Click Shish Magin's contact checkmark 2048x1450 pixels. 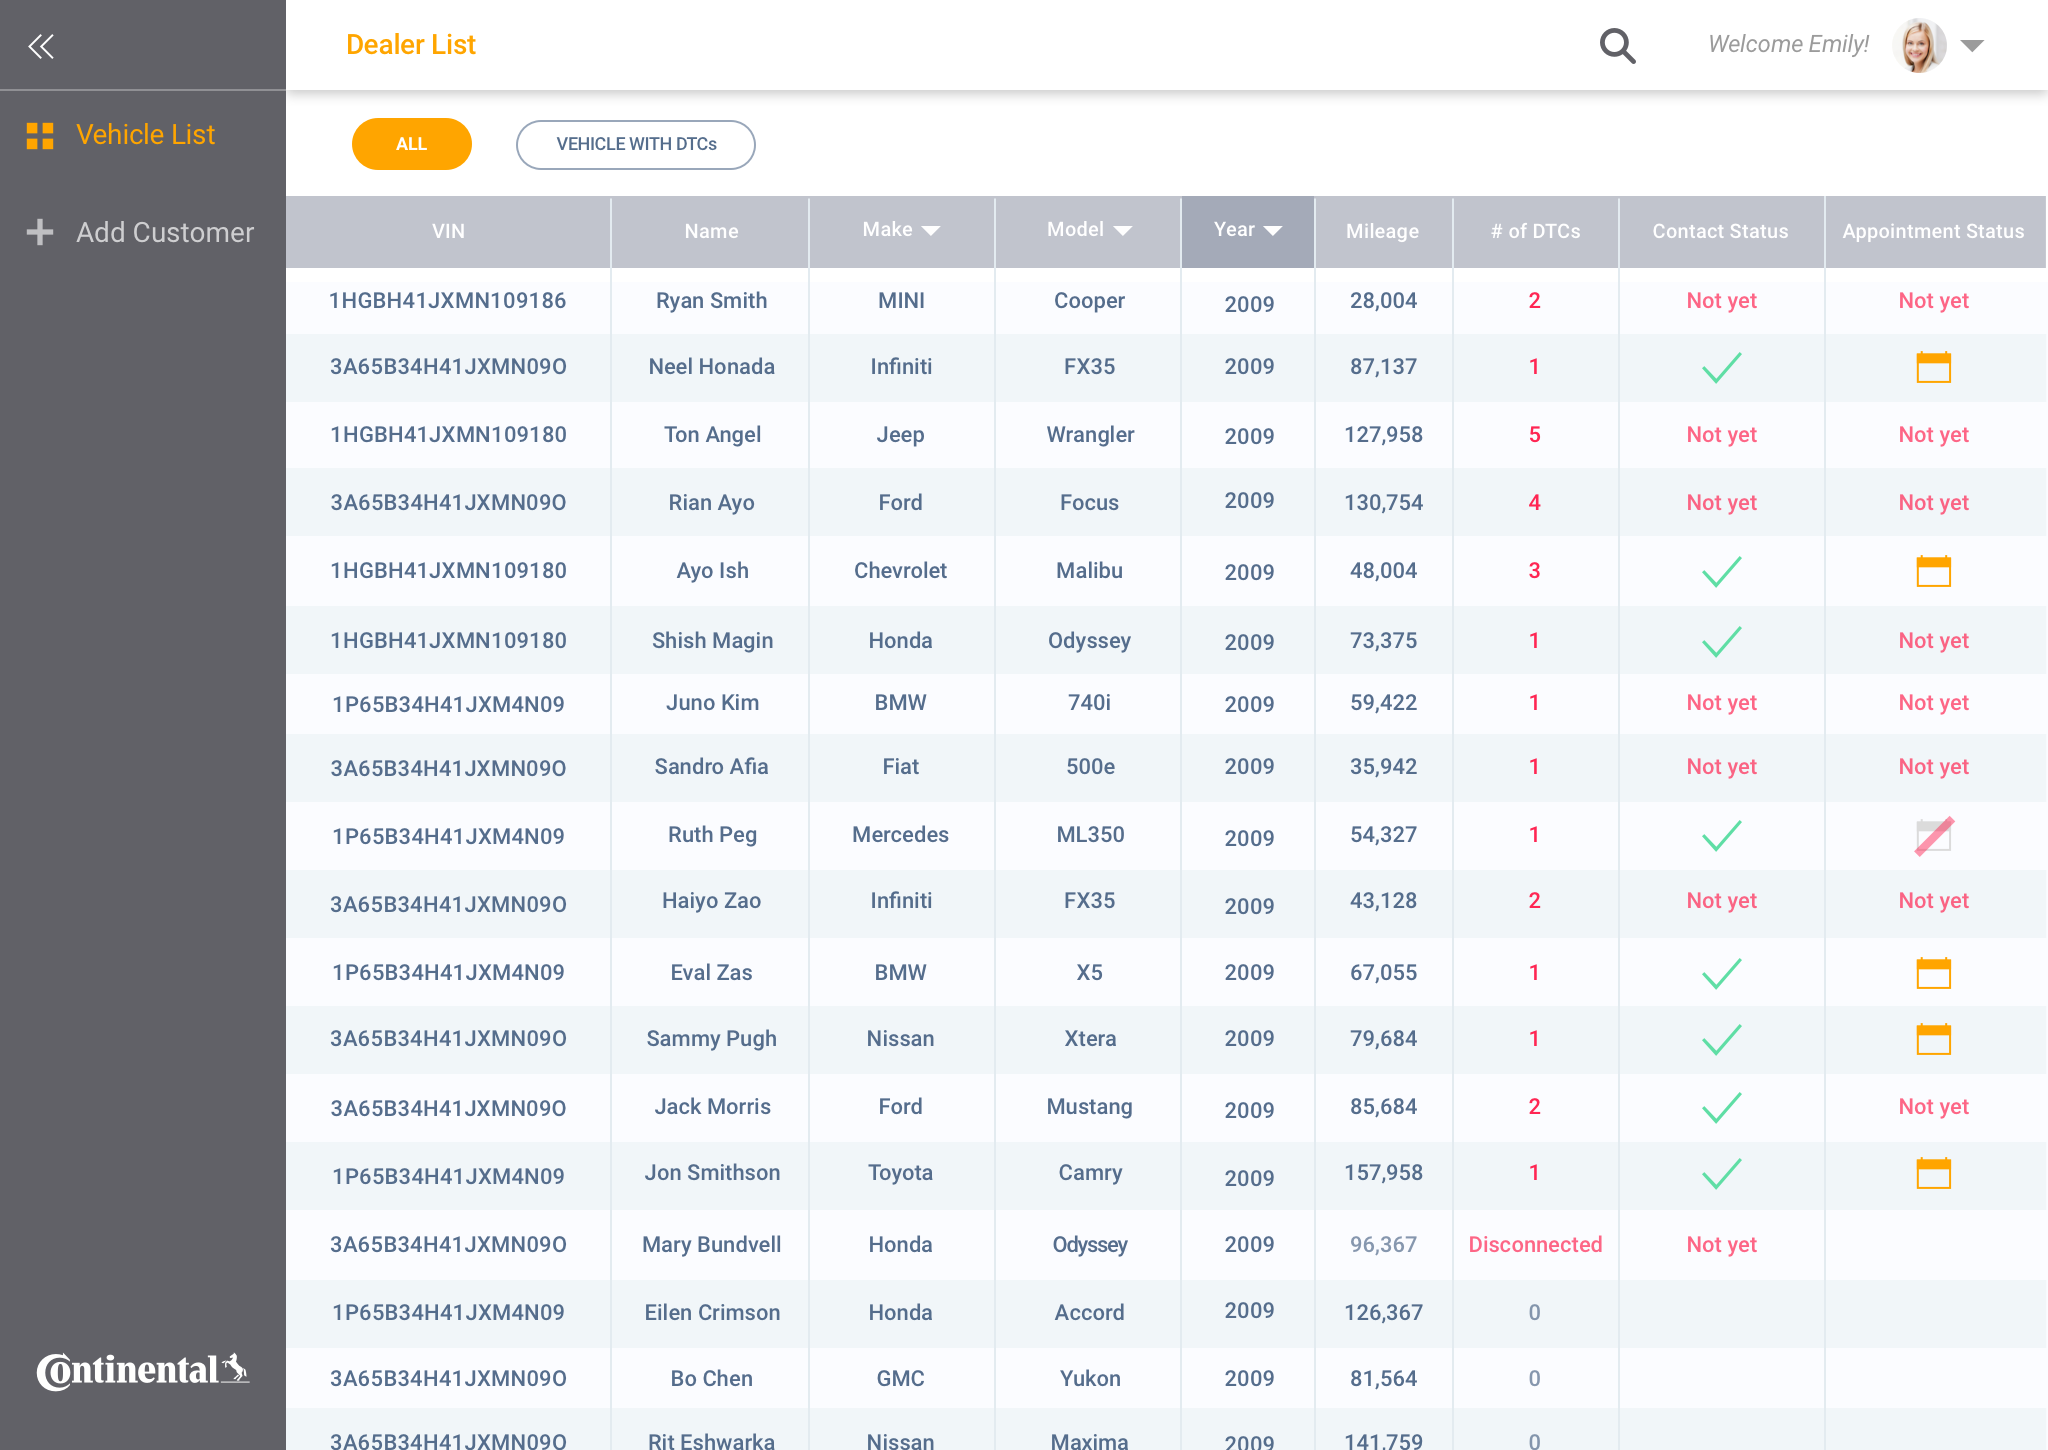coord(1721,641)
